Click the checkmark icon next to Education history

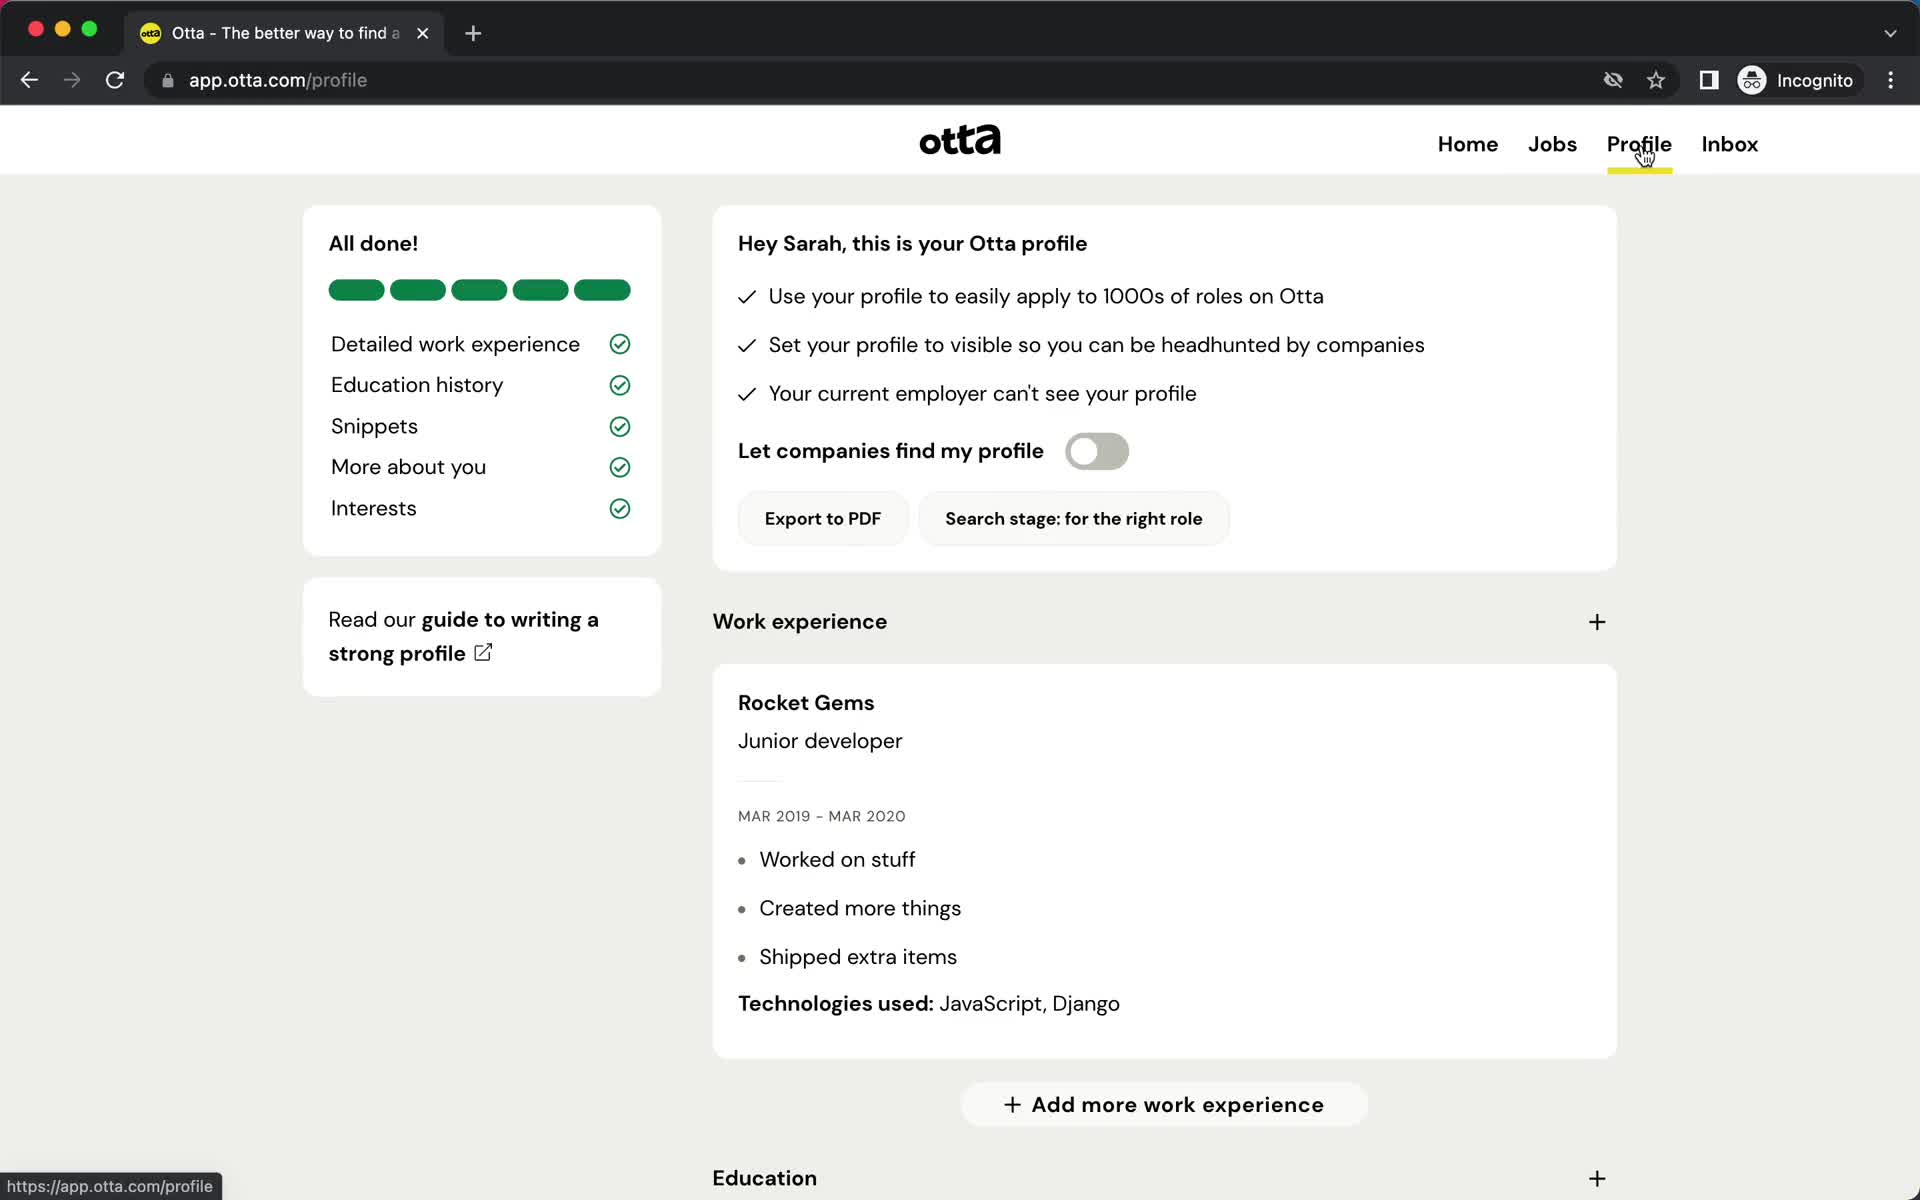click(x=619, y=384)
